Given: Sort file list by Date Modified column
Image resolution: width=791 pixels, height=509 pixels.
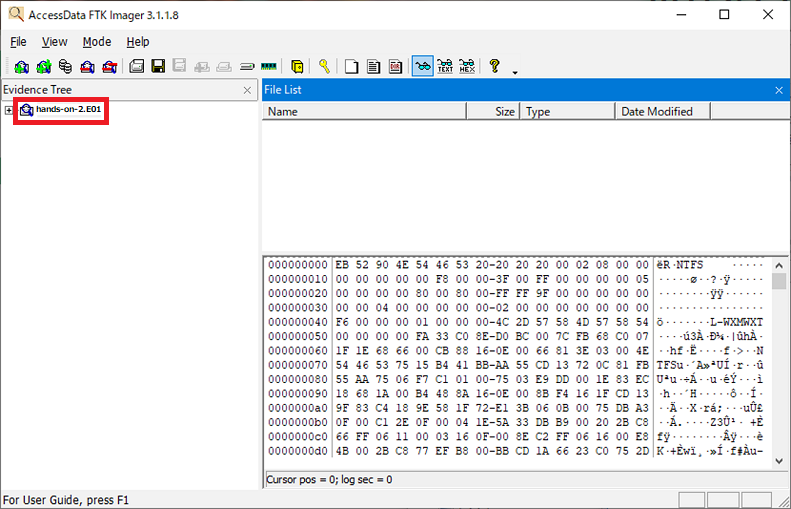Looking at the screenshot, I should 663,111.
